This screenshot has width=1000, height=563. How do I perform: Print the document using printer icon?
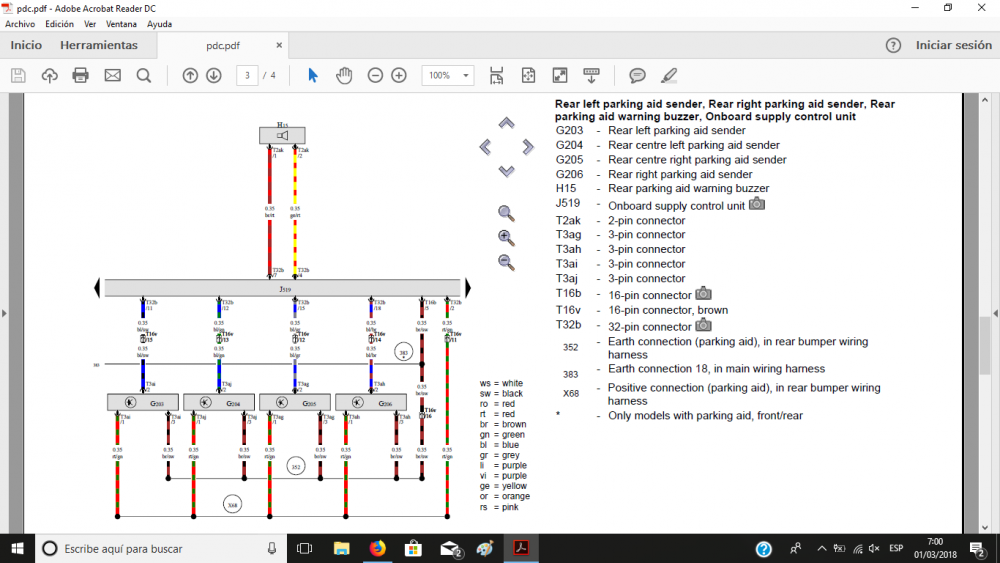(x=80, y=75)
